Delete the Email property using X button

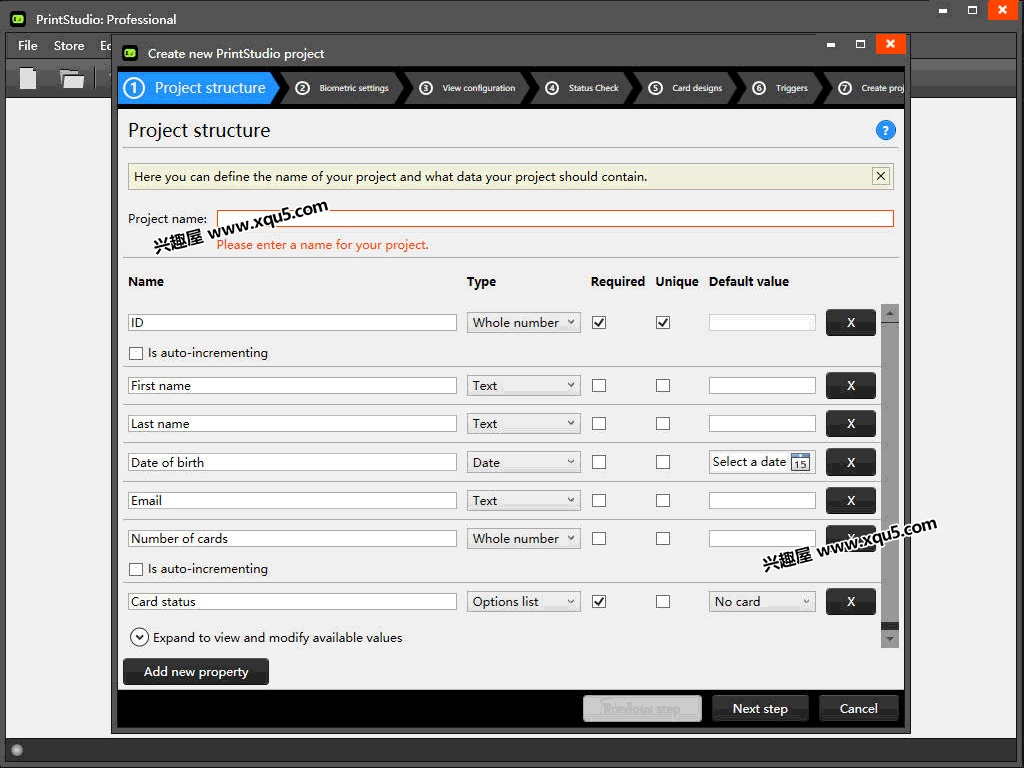coord(850,500)
